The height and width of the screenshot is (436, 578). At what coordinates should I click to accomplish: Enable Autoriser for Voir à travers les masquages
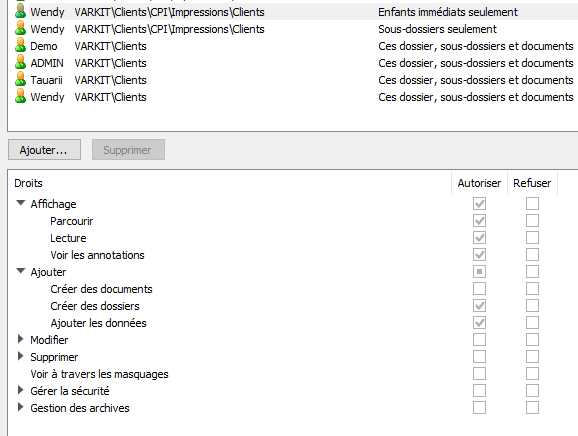(x=479, y=374)
